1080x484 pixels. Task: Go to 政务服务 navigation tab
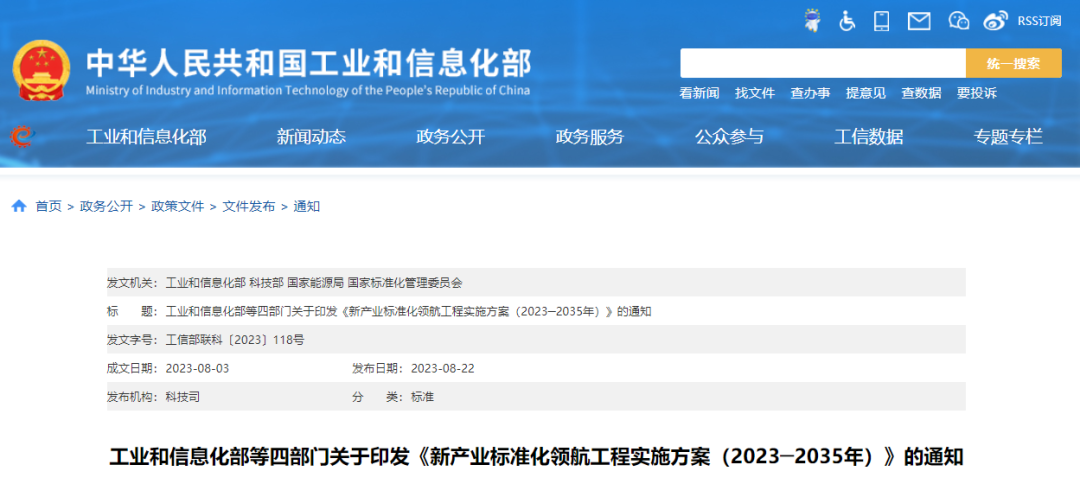pos(590,137)
